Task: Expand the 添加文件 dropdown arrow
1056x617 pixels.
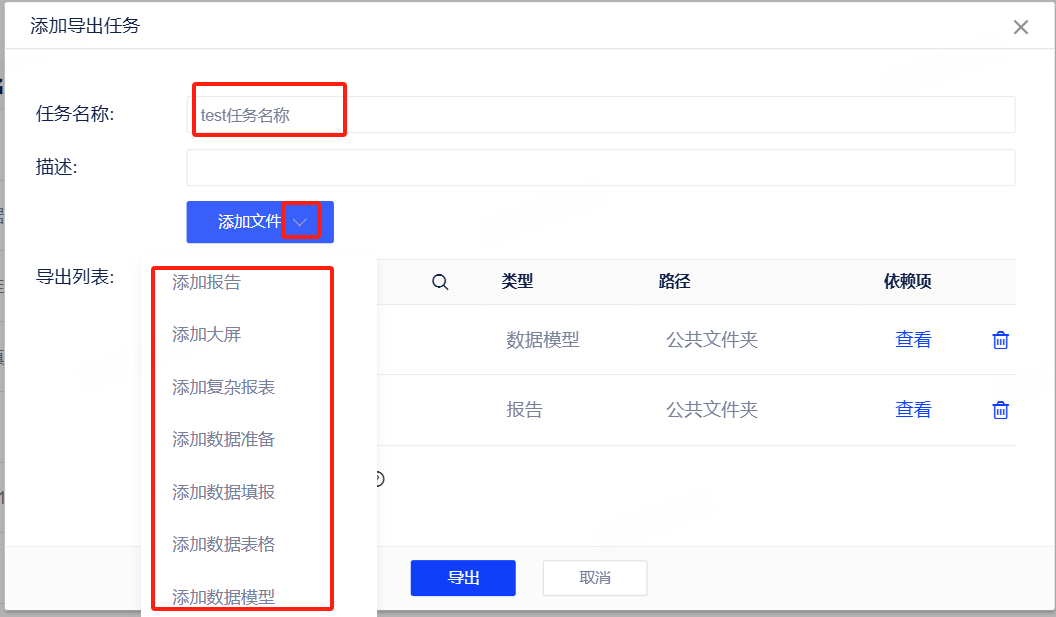Action: pyautogui.click(x=300, y=222)
